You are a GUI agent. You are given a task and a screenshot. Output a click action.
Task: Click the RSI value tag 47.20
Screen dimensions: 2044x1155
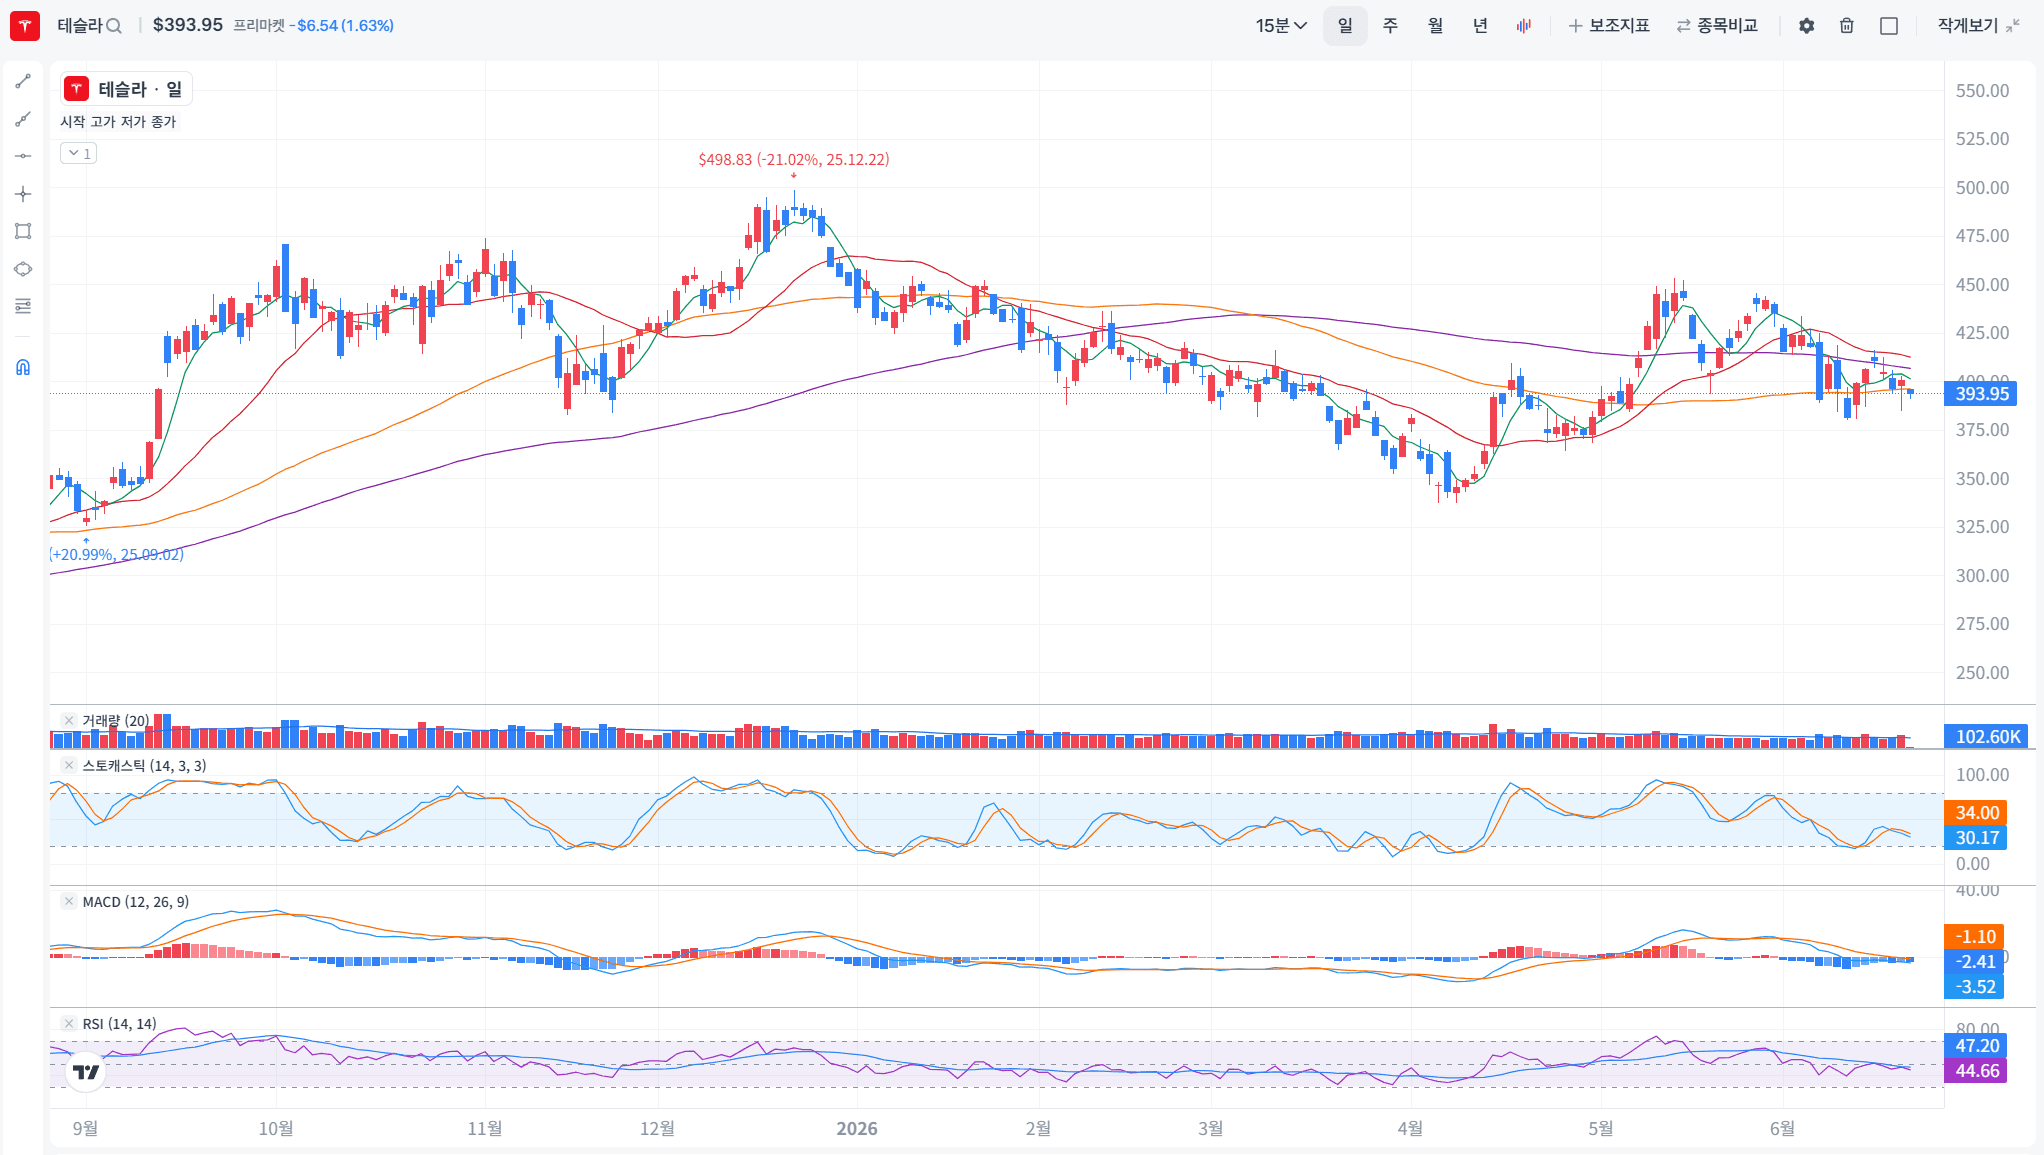[1975, 1046]
